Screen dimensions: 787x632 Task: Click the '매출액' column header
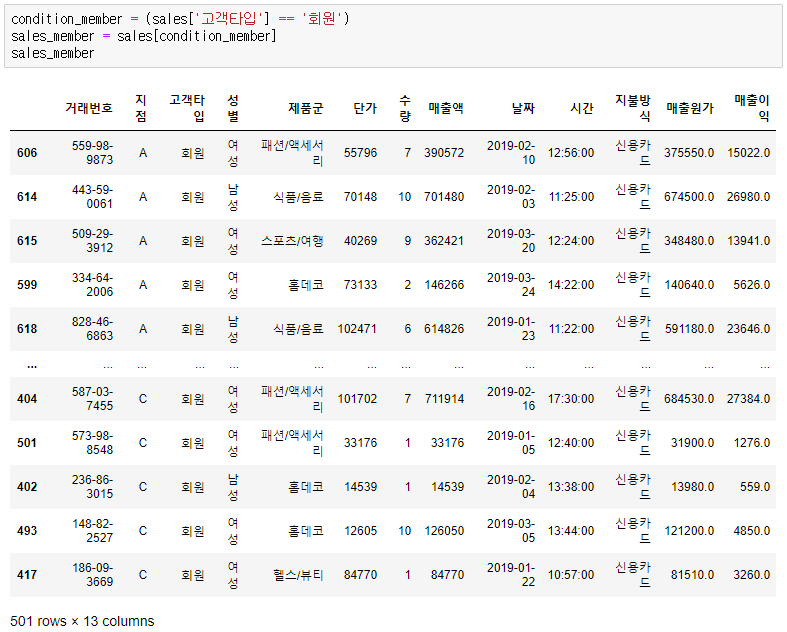point(446,108)
